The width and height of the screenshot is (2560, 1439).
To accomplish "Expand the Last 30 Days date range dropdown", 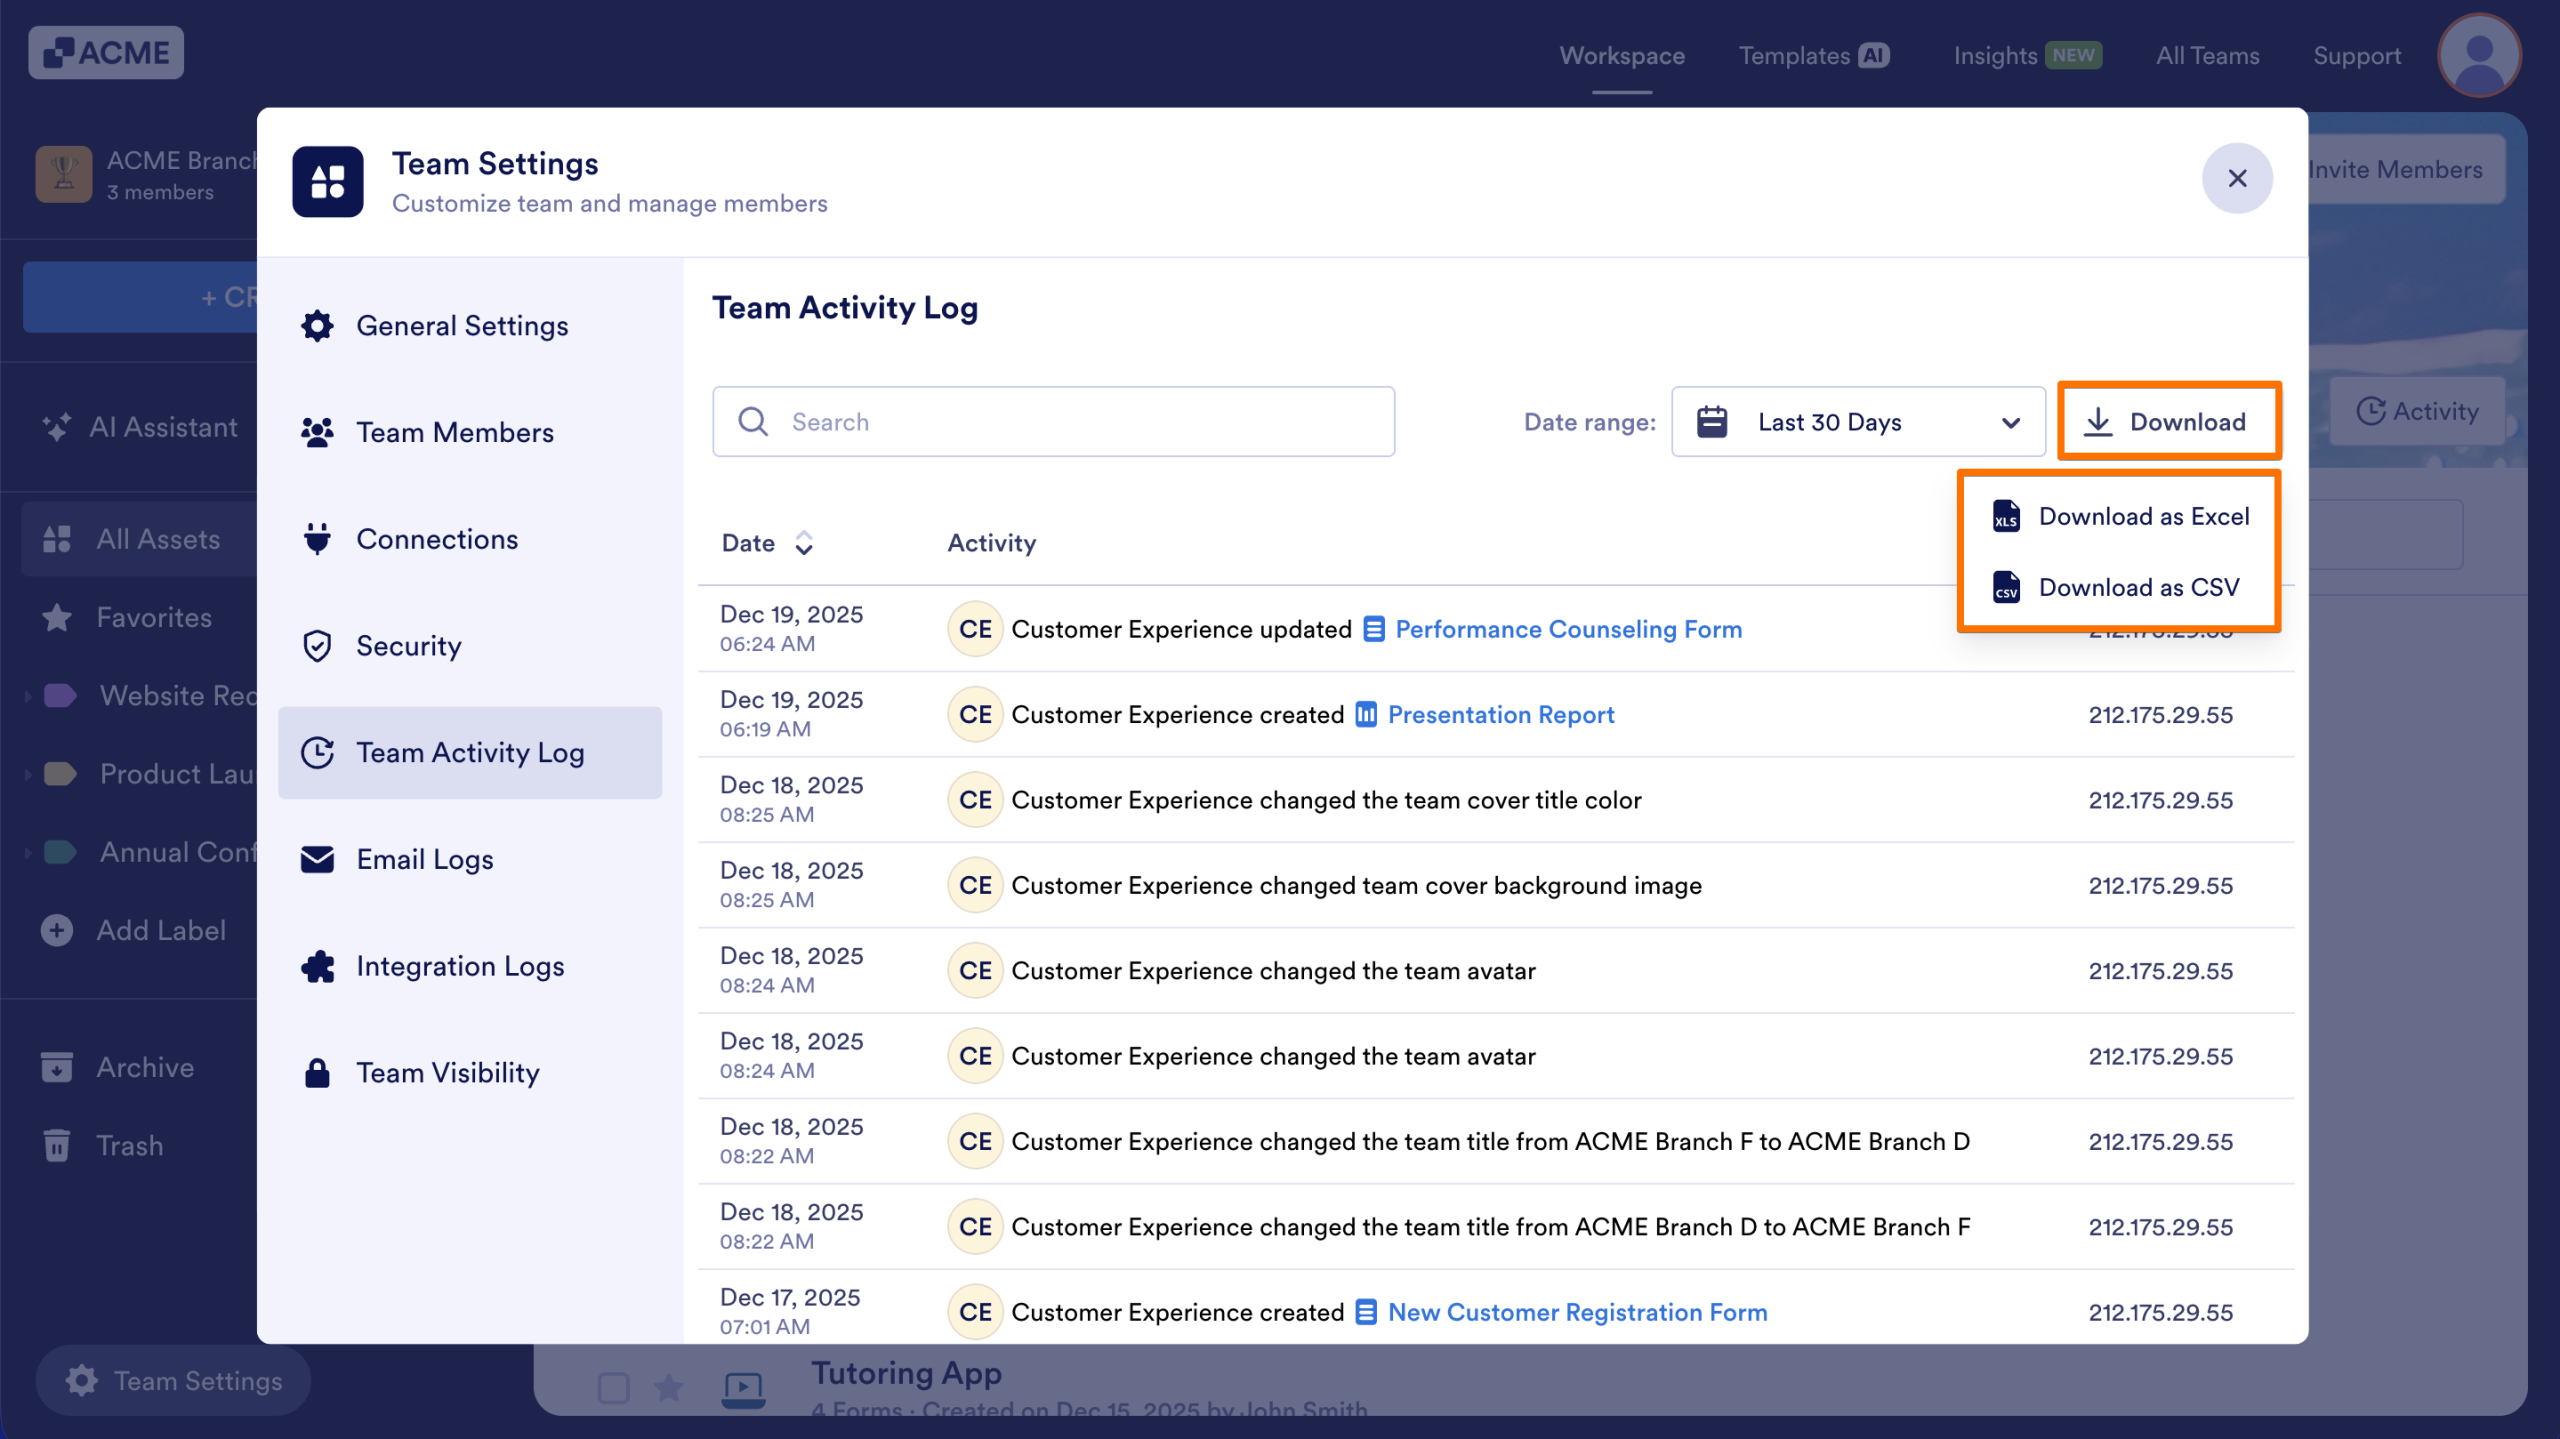I will (1857, 421).
